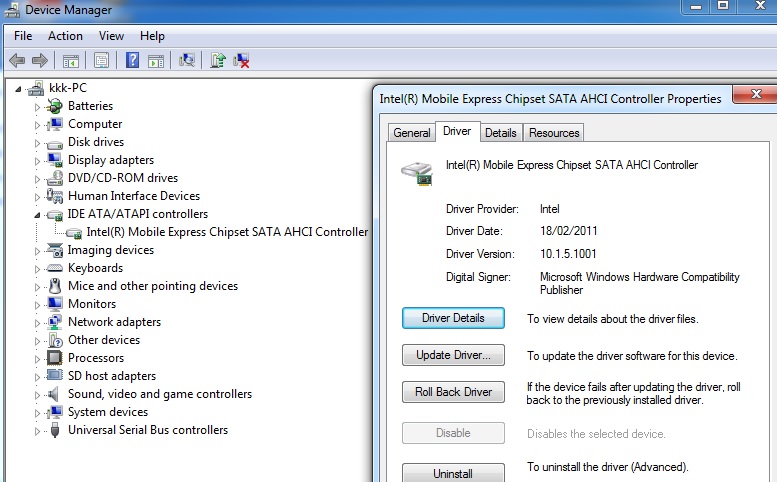Select the Display adapters icon

tap(54, 160)
